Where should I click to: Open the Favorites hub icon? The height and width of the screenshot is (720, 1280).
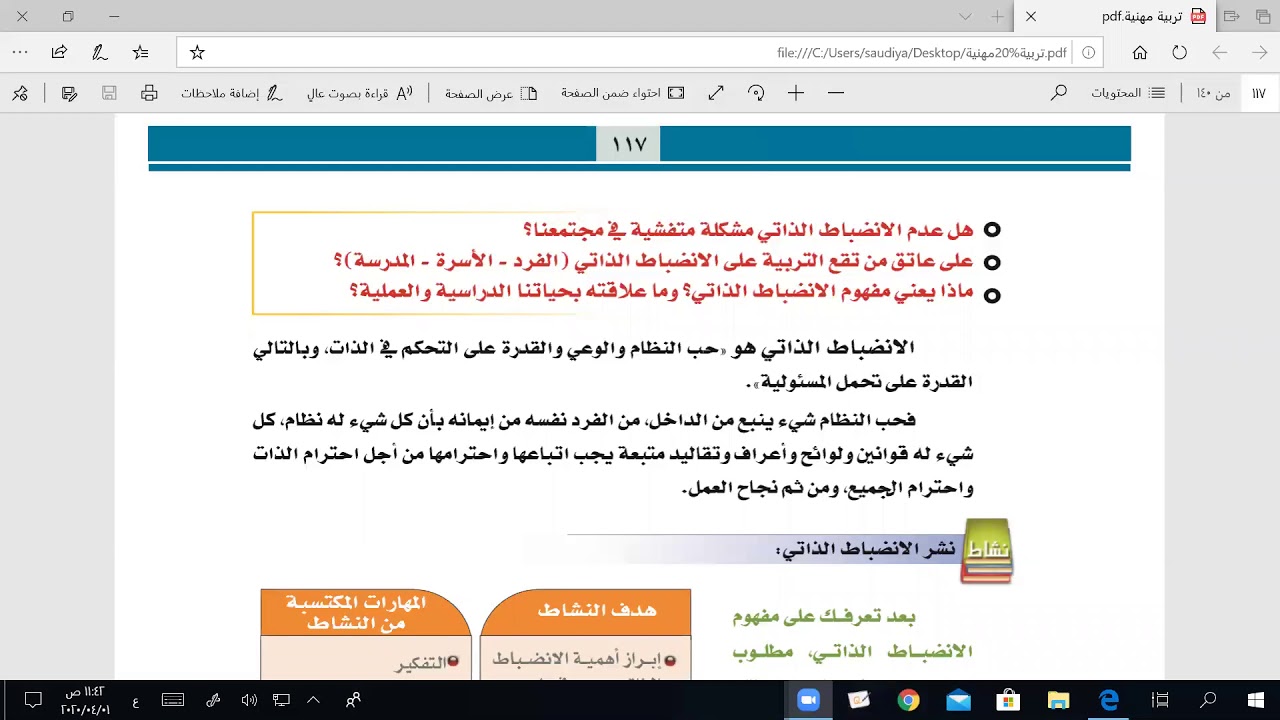click(140, 52)
